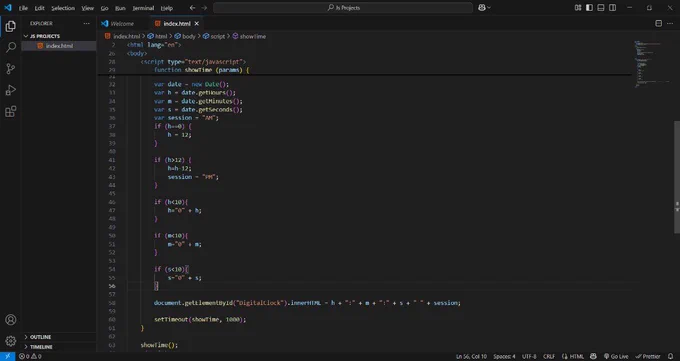Viewport: 680px width, 361px height.
Task: Switch to the Welcome tab
Action: [123, 23]
